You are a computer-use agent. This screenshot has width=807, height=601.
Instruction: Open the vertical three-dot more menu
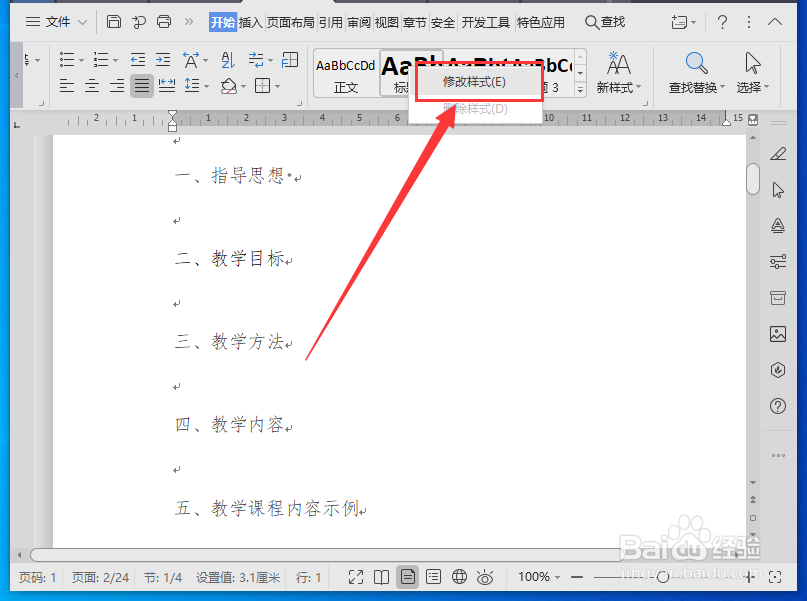click(x=749, y=22)
